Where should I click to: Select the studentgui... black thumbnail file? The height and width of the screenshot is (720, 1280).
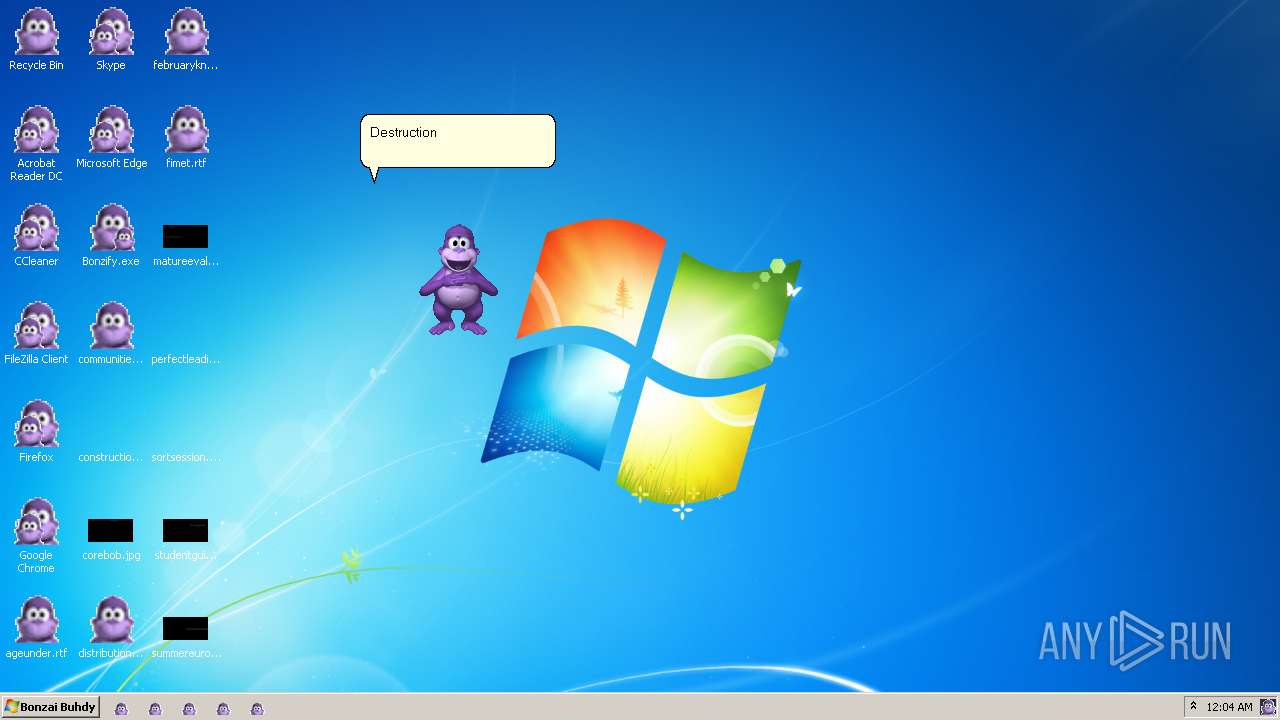[x=186, y=539]
